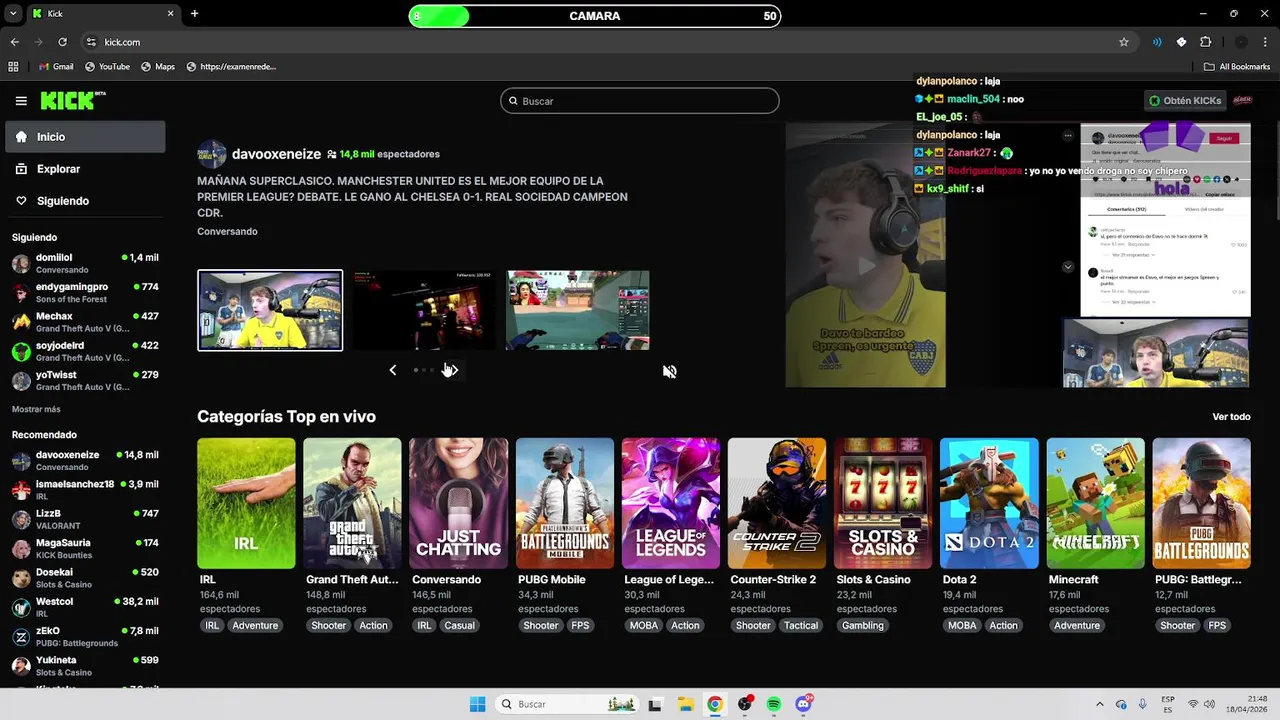Open the Gmail bookmark
The width and height of the screenshot is (1280, 720).
(56, 67)
